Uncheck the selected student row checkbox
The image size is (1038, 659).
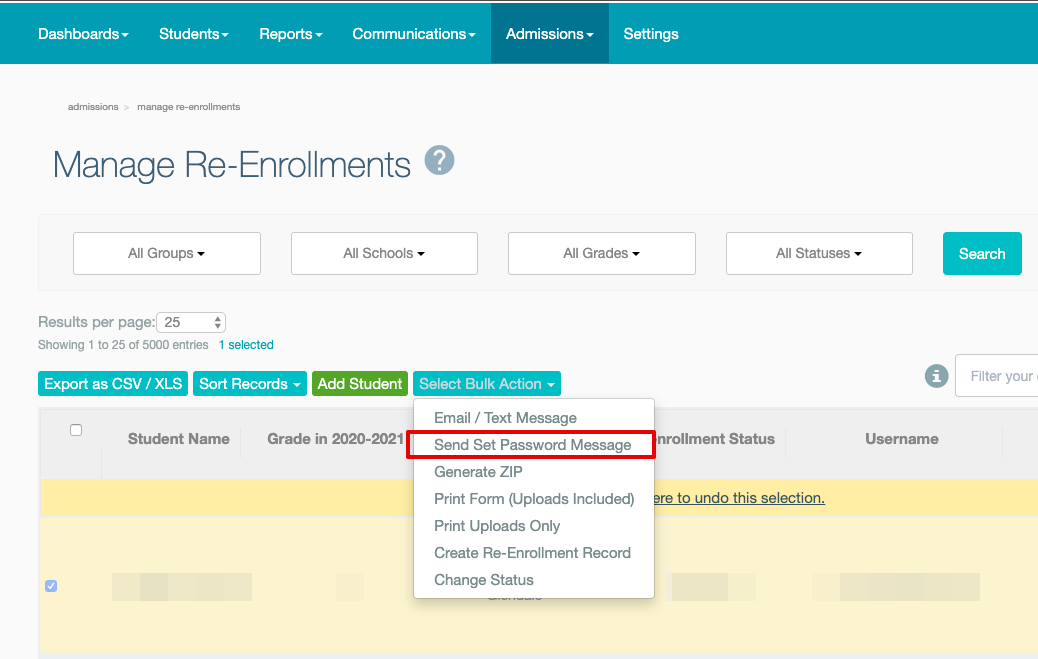(x=51, y=586)
